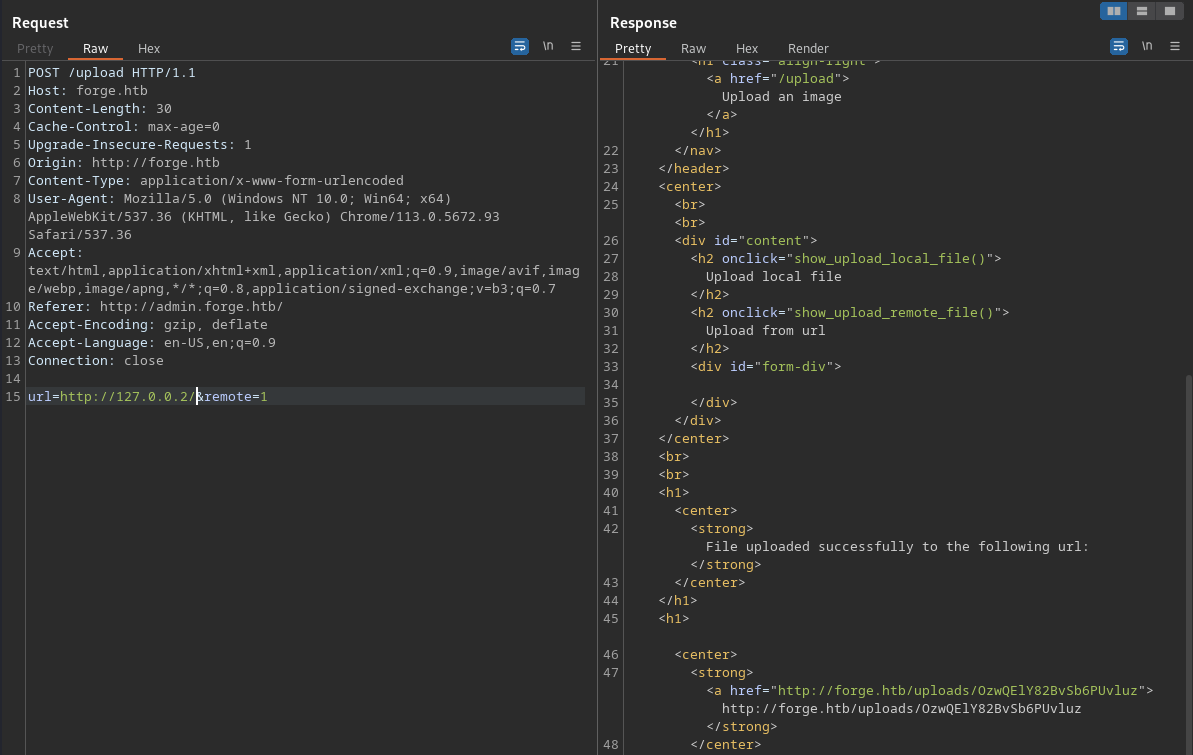
Task: Switch to the Response Hex tab
Action: pos(747,48)
